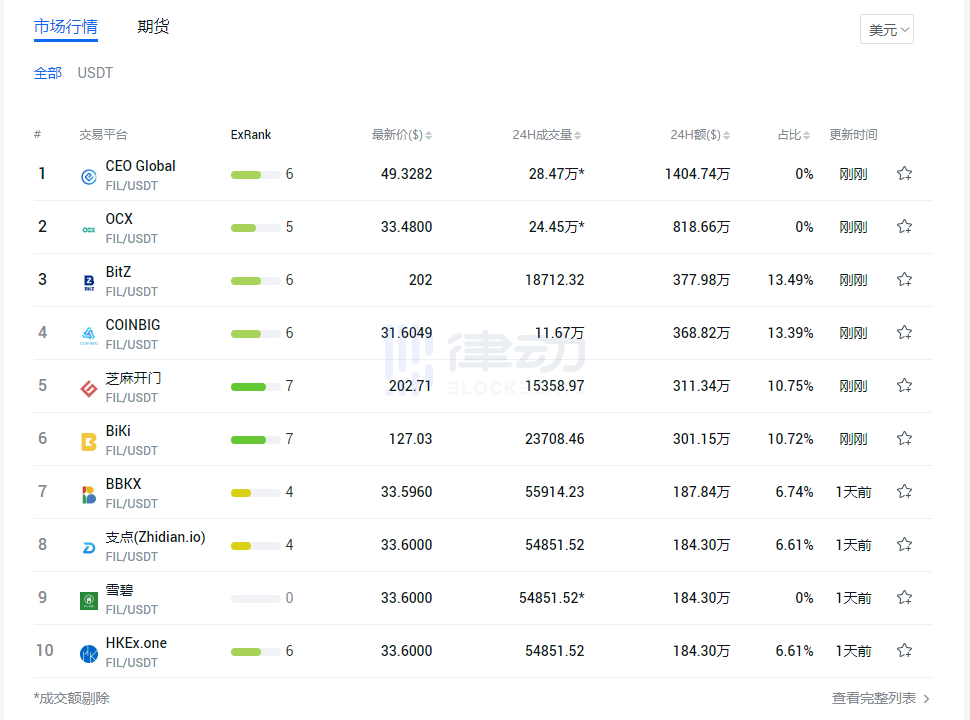Open the HKEx.one exchange link
The width and height of the screenshot is (970, 720).
pyautogui.click(x=136, y=643)
